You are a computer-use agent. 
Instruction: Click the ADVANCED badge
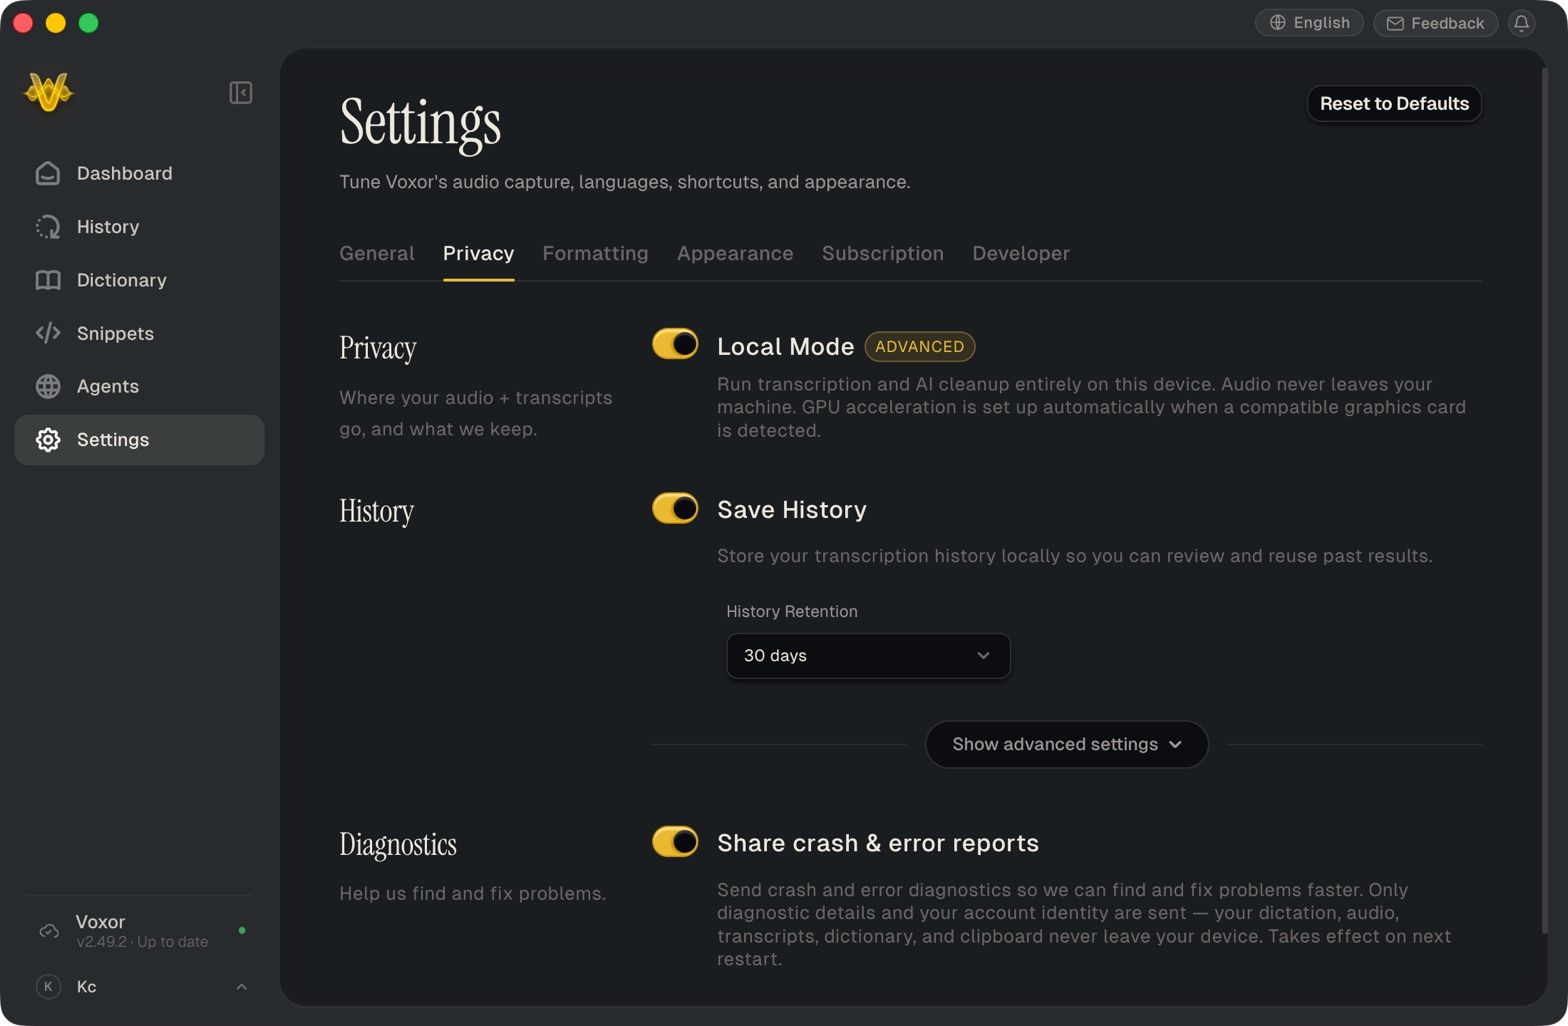[x=919, y=346]
